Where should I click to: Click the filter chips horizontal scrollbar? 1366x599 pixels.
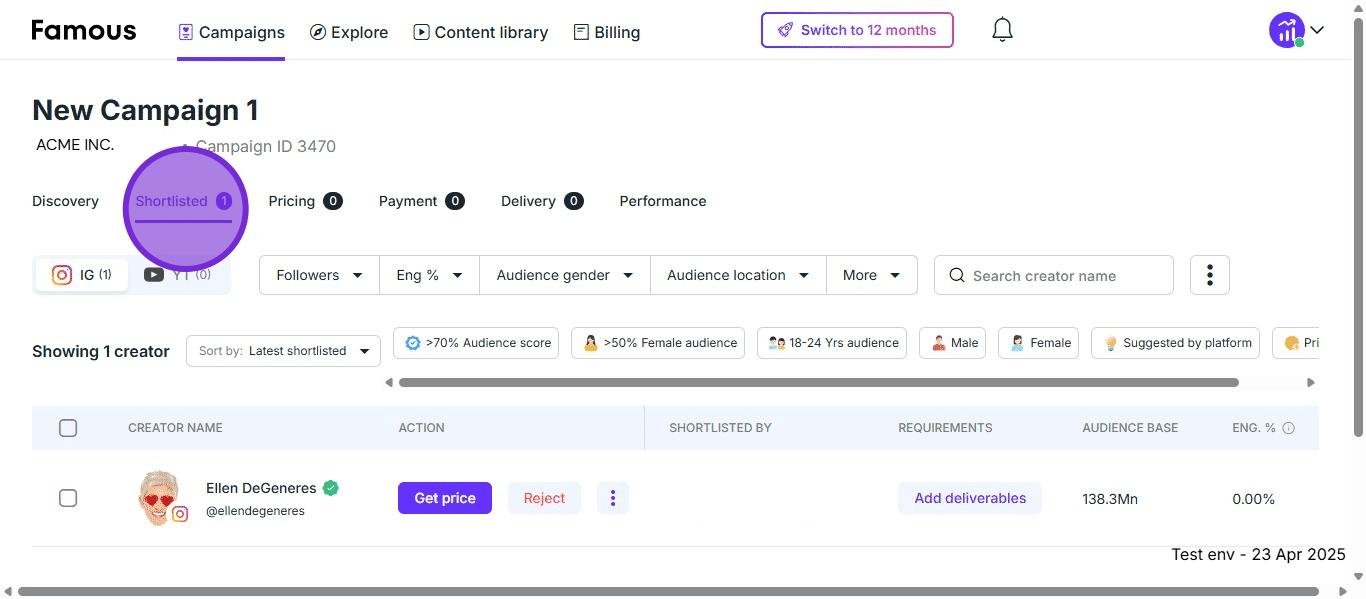pos(818,382)
